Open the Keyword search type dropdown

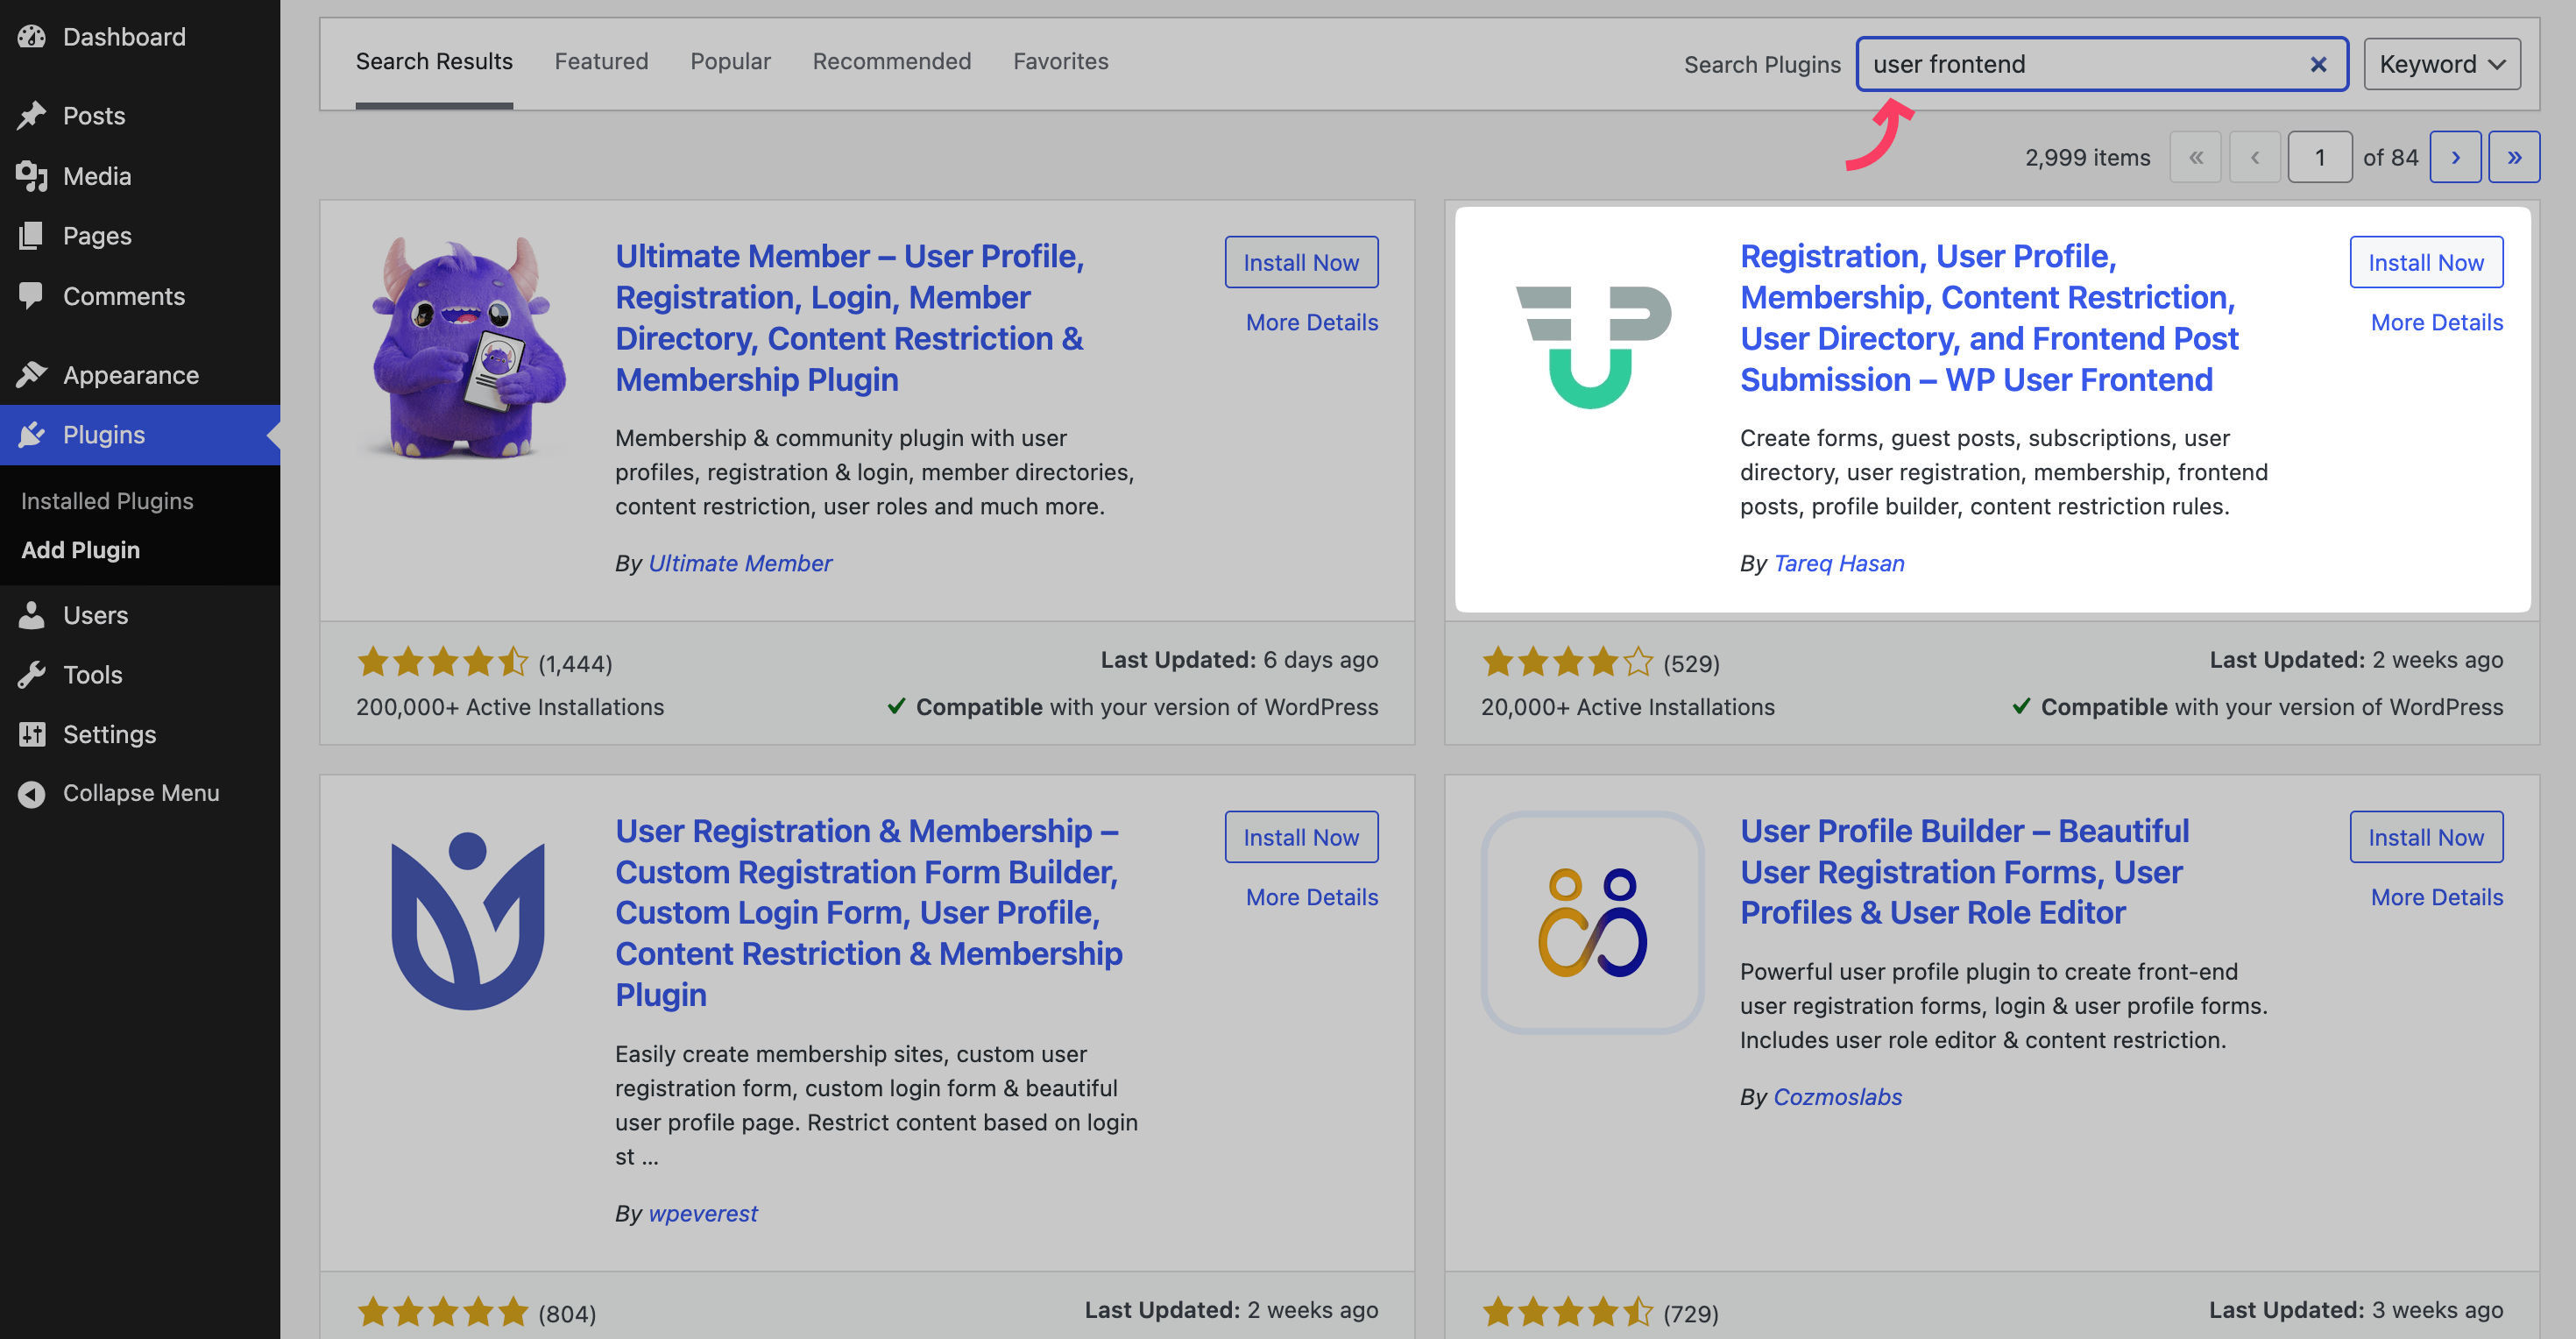click(x=2441, y=64)
